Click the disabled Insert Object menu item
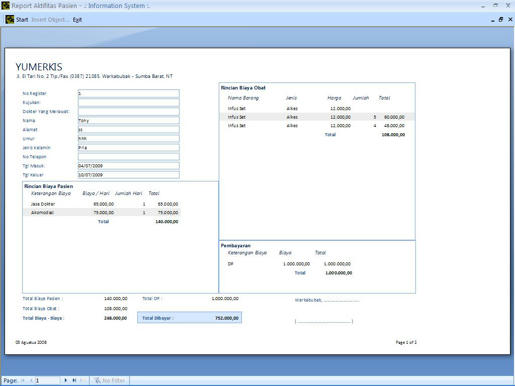515x386 pixels. coord(49,20)
